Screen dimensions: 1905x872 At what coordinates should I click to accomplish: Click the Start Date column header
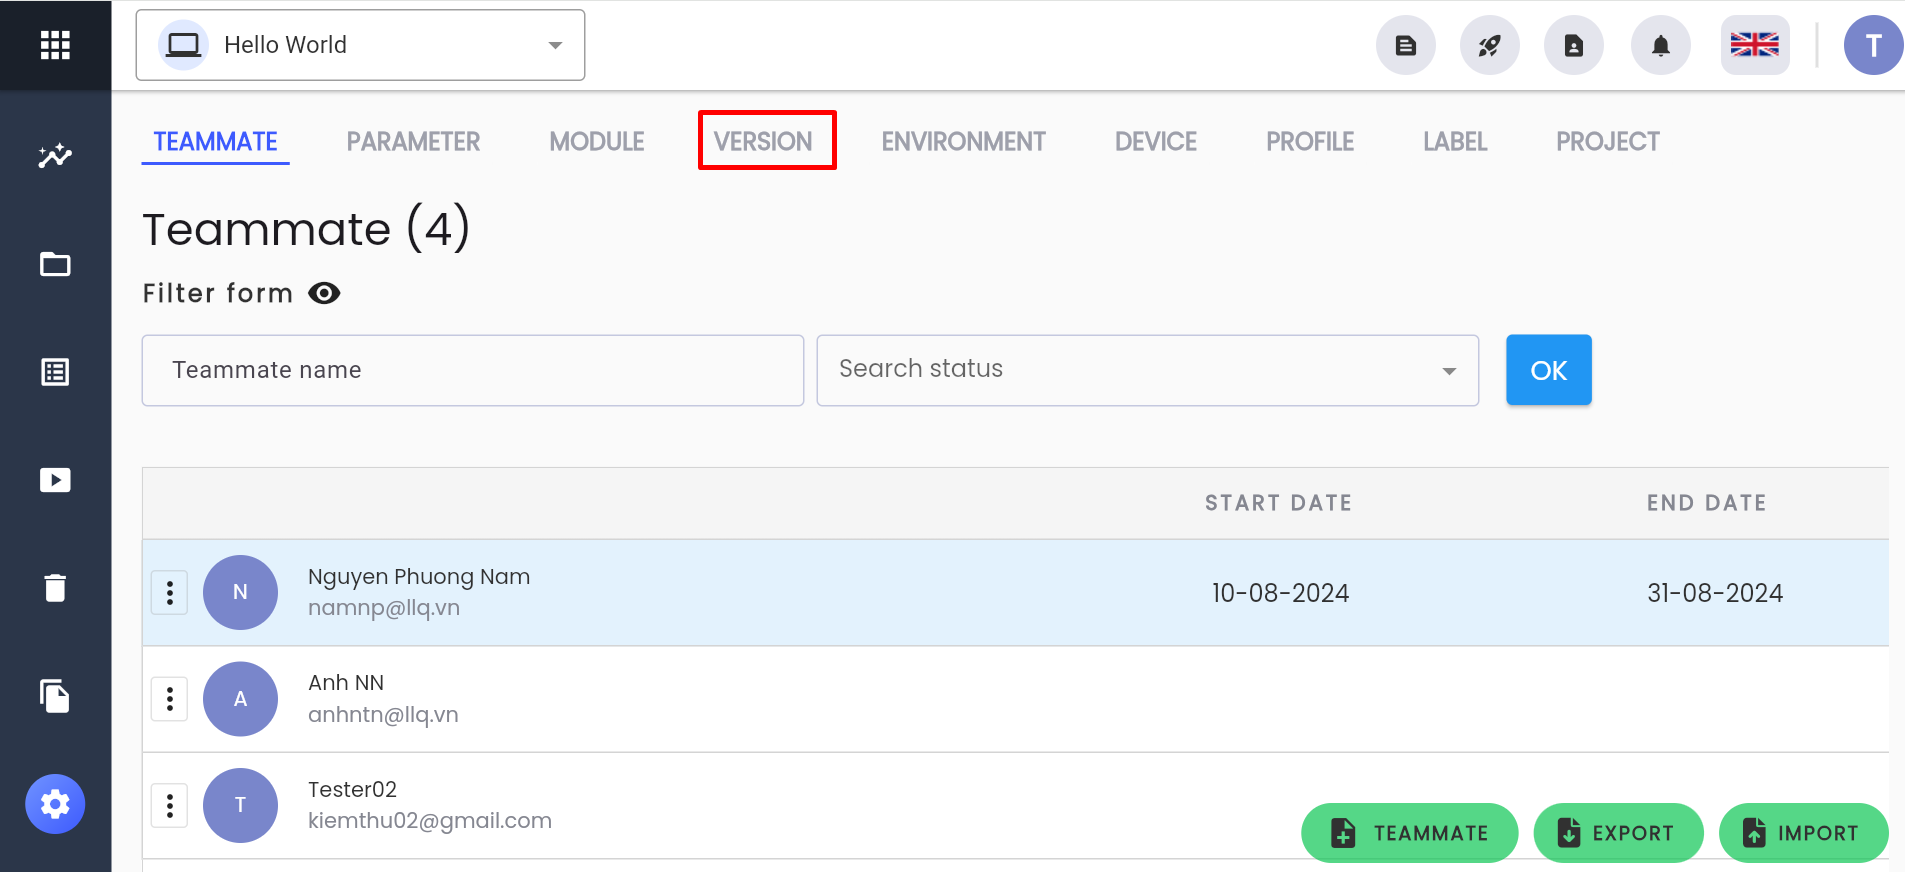[x=1278, y=503]
